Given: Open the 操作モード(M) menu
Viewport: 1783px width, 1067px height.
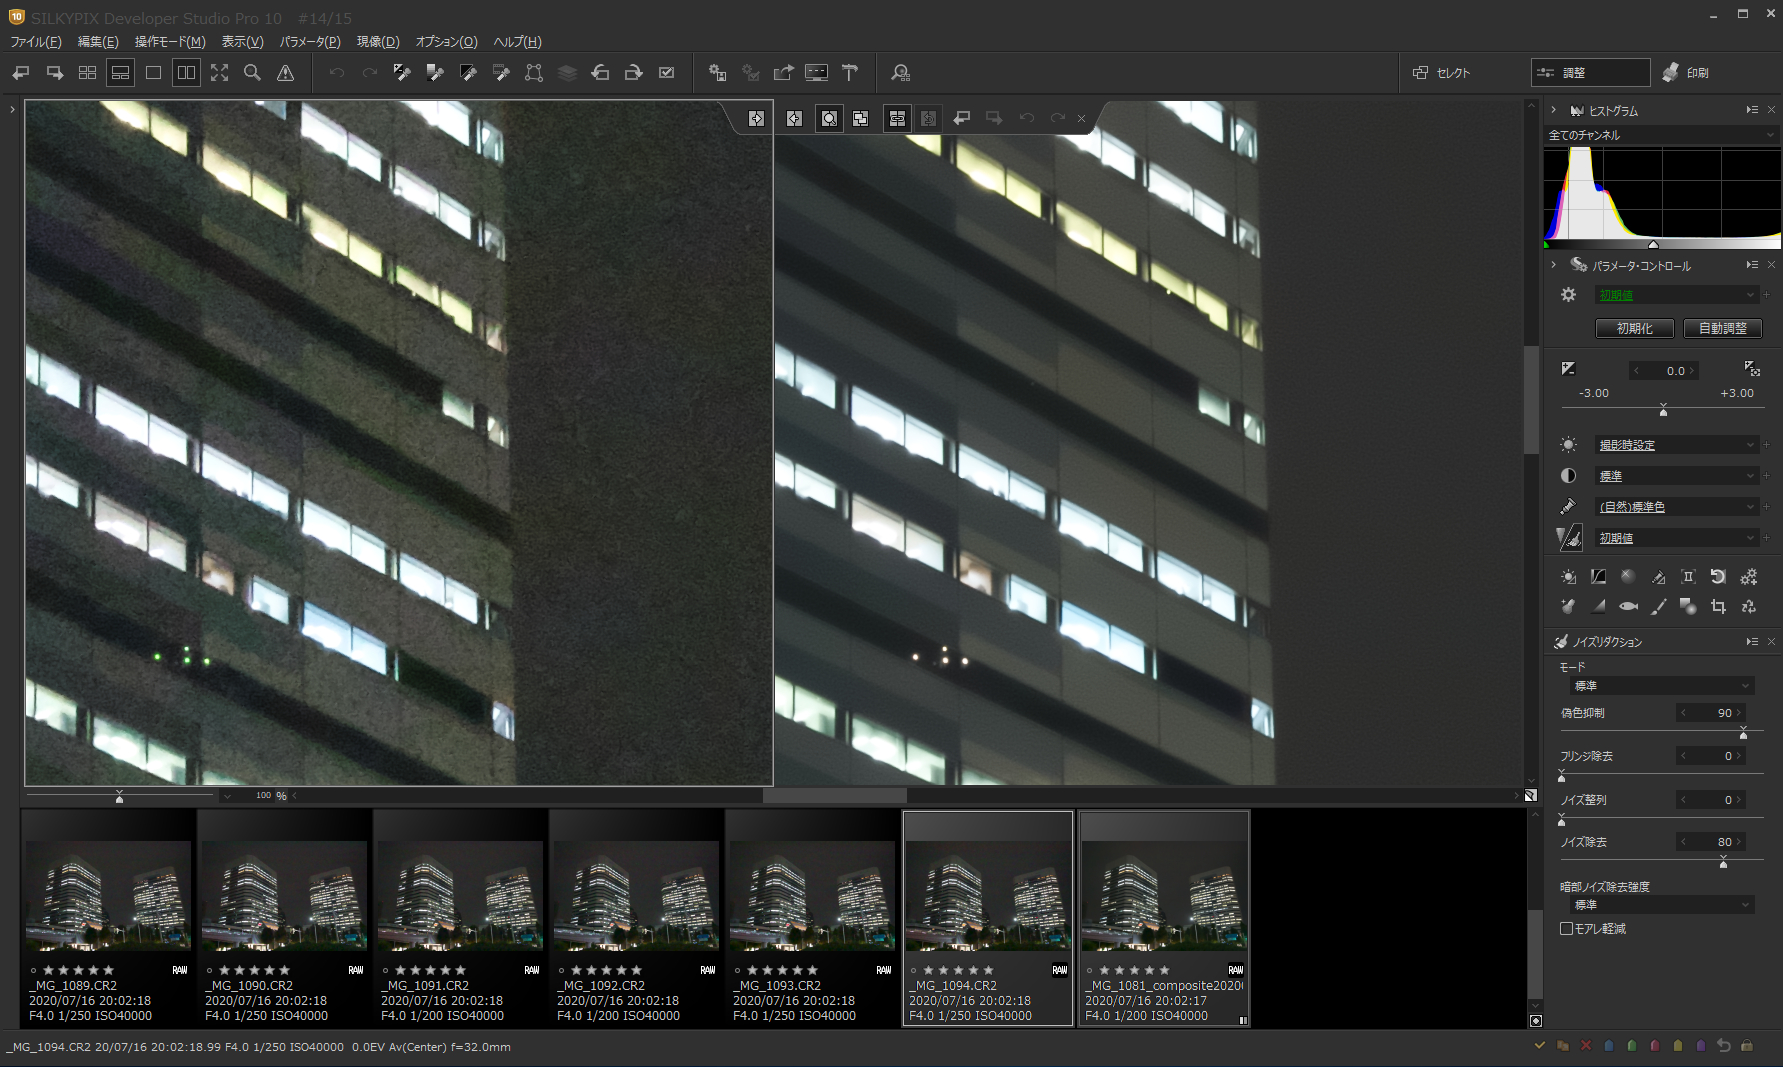Looking at the screenshot, I should point(170,42).
